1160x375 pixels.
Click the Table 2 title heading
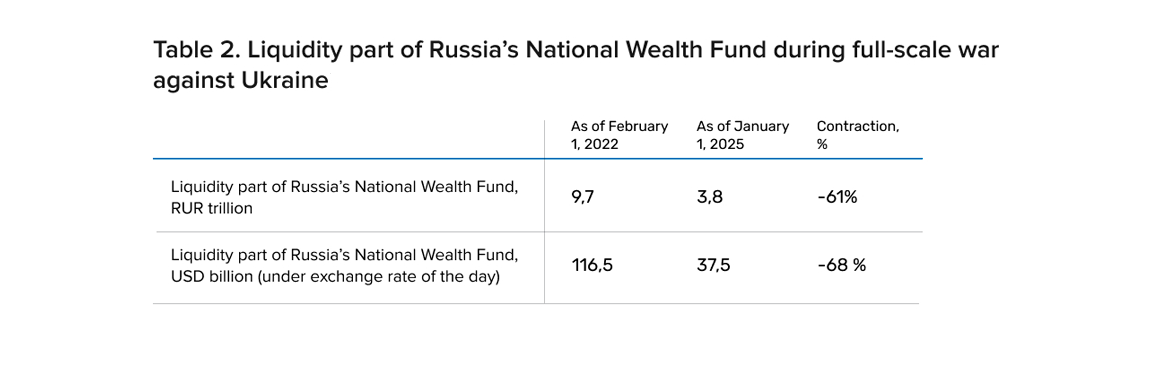pos(576,66)
